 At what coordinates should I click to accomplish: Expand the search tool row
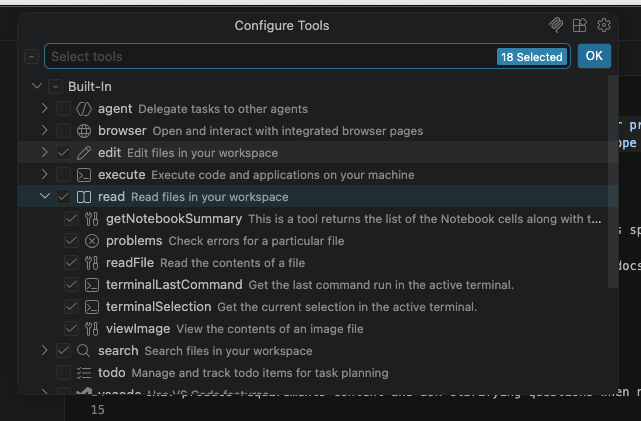tap(45, 350)
